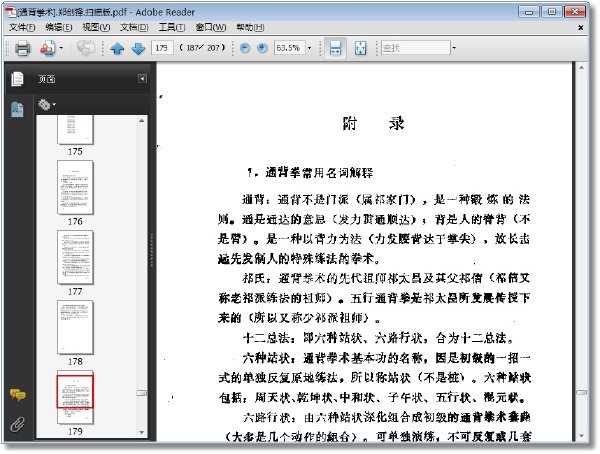Expand the collaborate icon dropdown arrow
600x454 pixels.
click(x=61, y=48)
